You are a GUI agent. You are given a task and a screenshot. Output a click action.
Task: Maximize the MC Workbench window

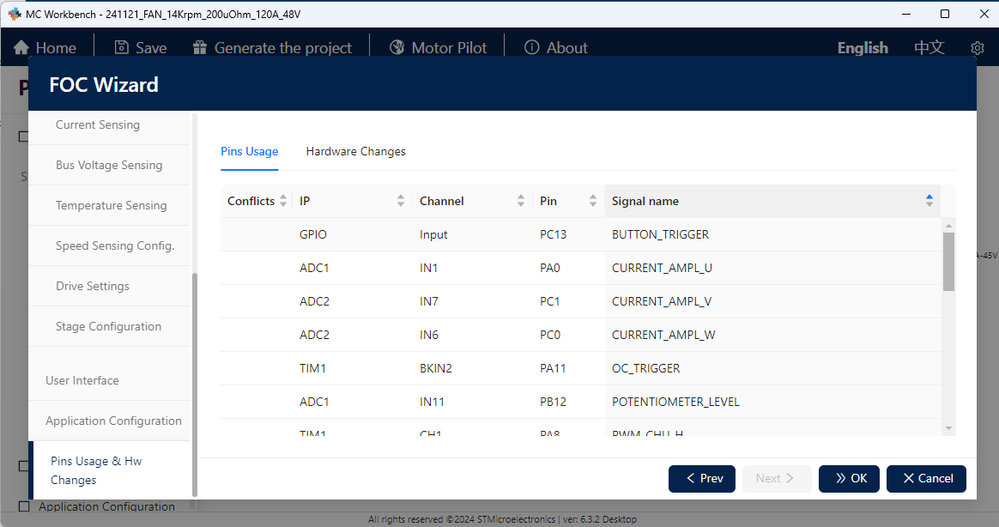pyautogui.click(x=945, y=13)
